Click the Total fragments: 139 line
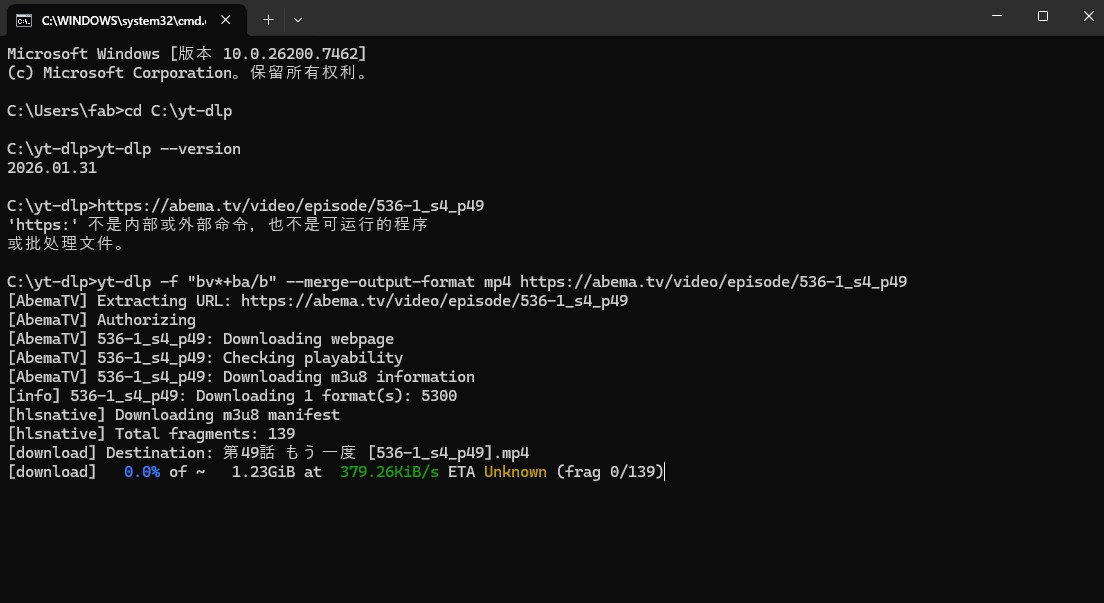 (151, 434)
